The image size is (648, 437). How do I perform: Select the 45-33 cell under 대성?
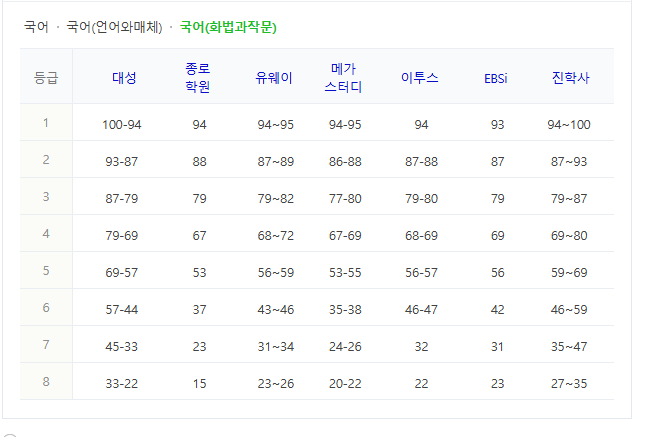pyautogui.click(x=122, y=346)
